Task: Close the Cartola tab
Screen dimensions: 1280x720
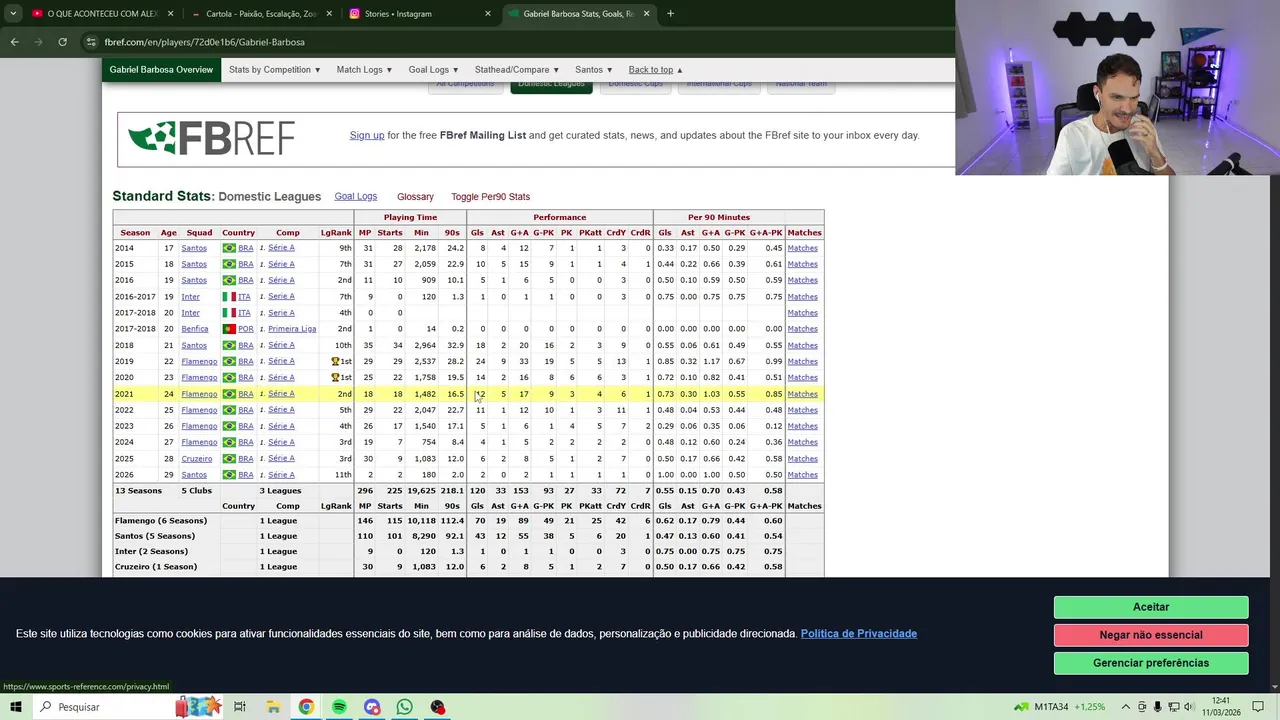Action: tap(329, 14)
